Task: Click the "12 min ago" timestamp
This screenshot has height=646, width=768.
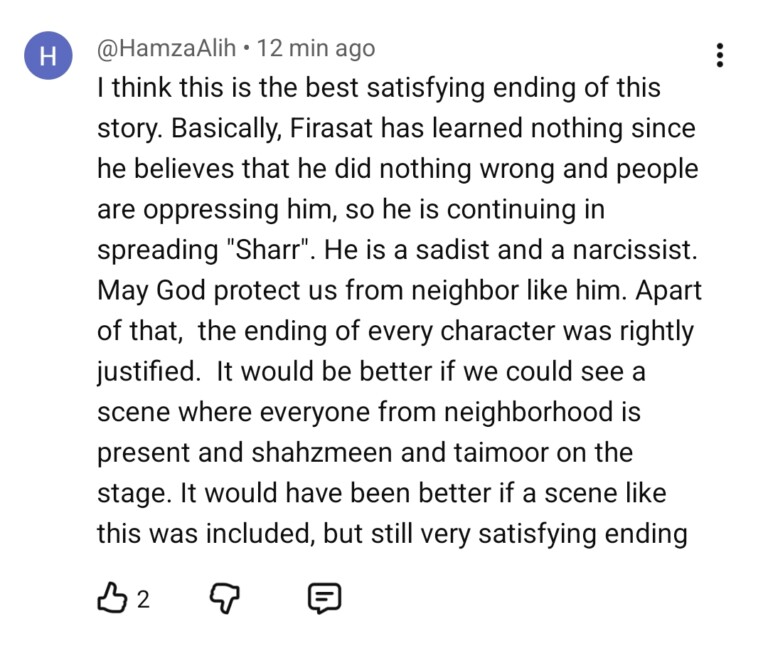Action: click(x=316, y=48)
